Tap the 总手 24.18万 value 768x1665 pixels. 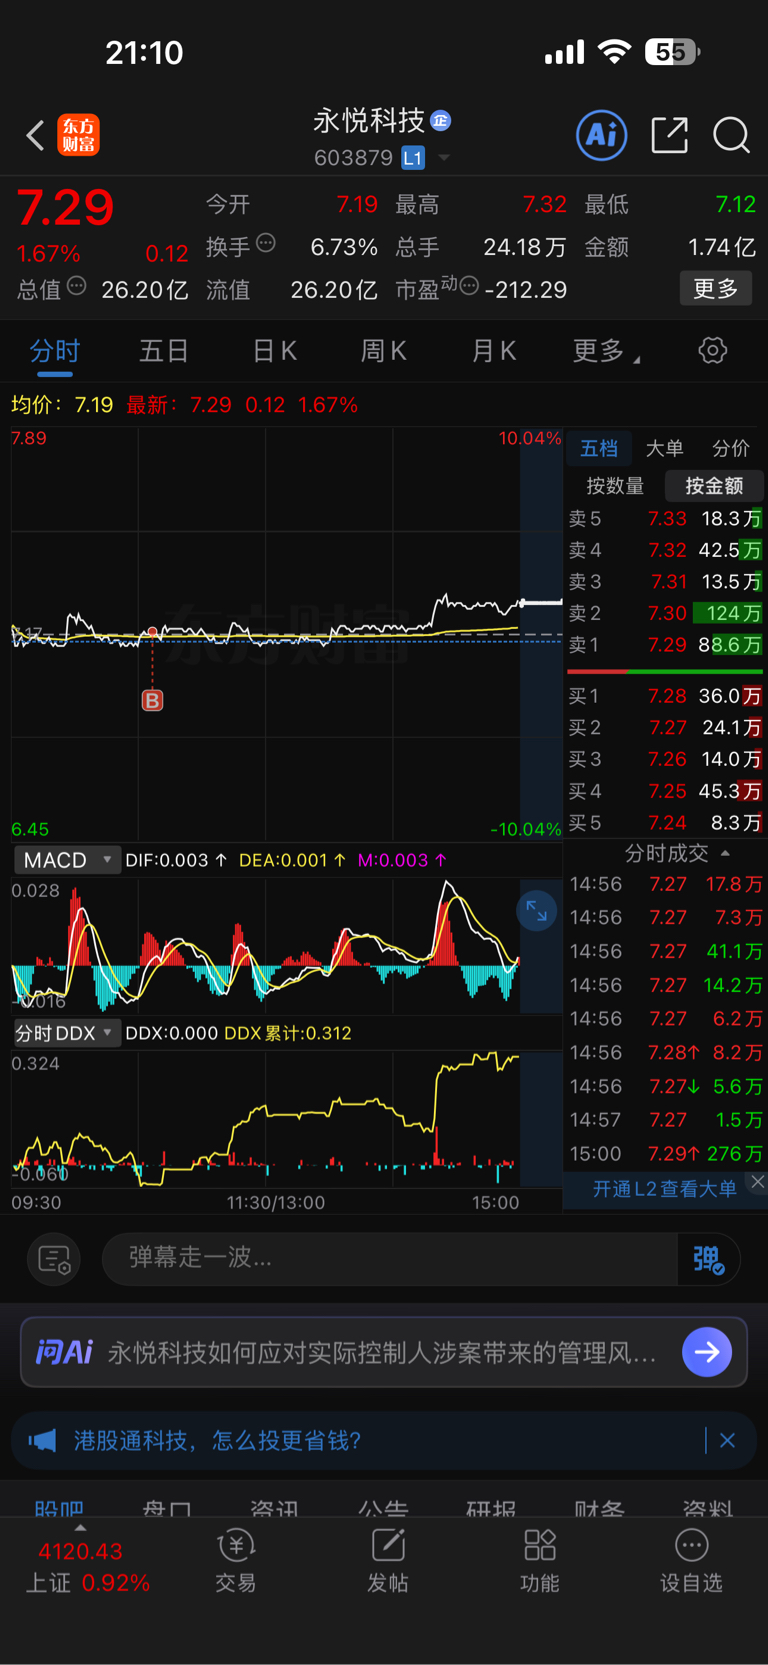coord(524,247)
